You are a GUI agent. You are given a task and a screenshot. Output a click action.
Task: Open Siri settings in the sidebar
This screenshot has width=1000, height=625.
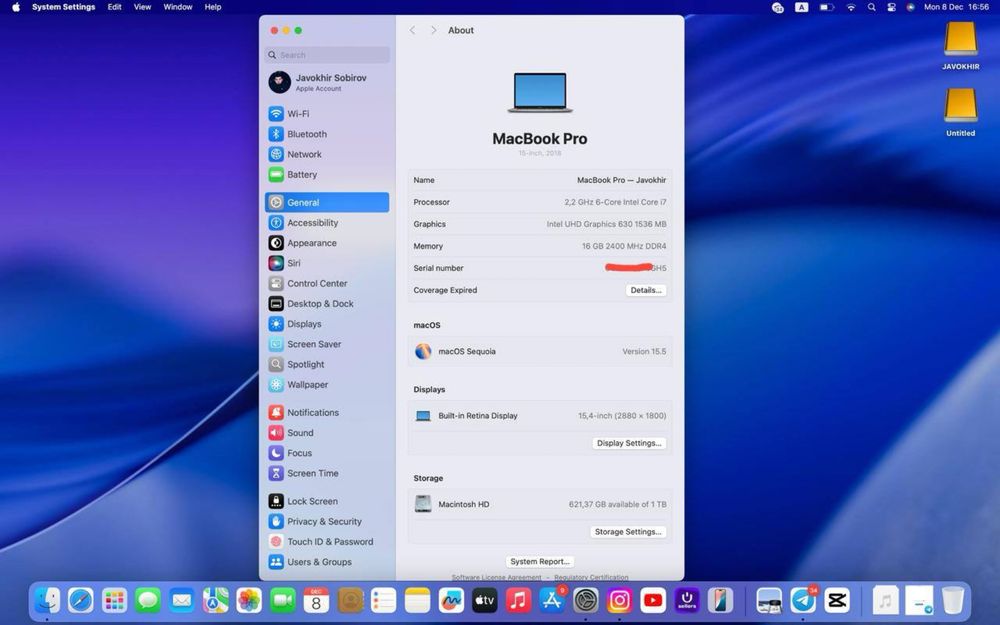pyautogui.click(x=327, y=263)
